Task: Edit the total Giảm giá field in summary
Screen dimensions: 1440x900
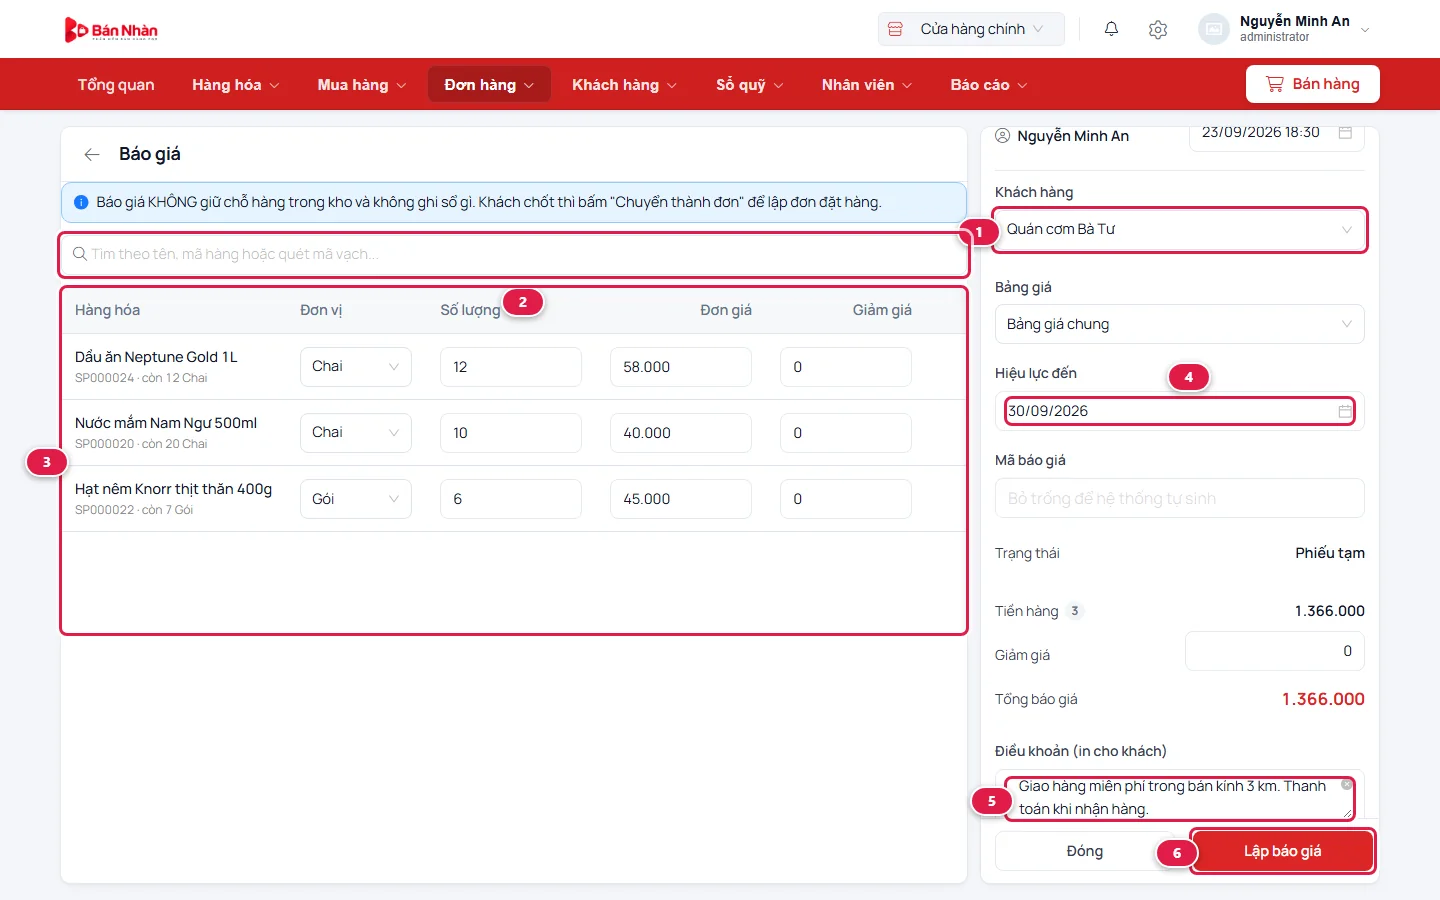Action: [x=1275, y=651]
